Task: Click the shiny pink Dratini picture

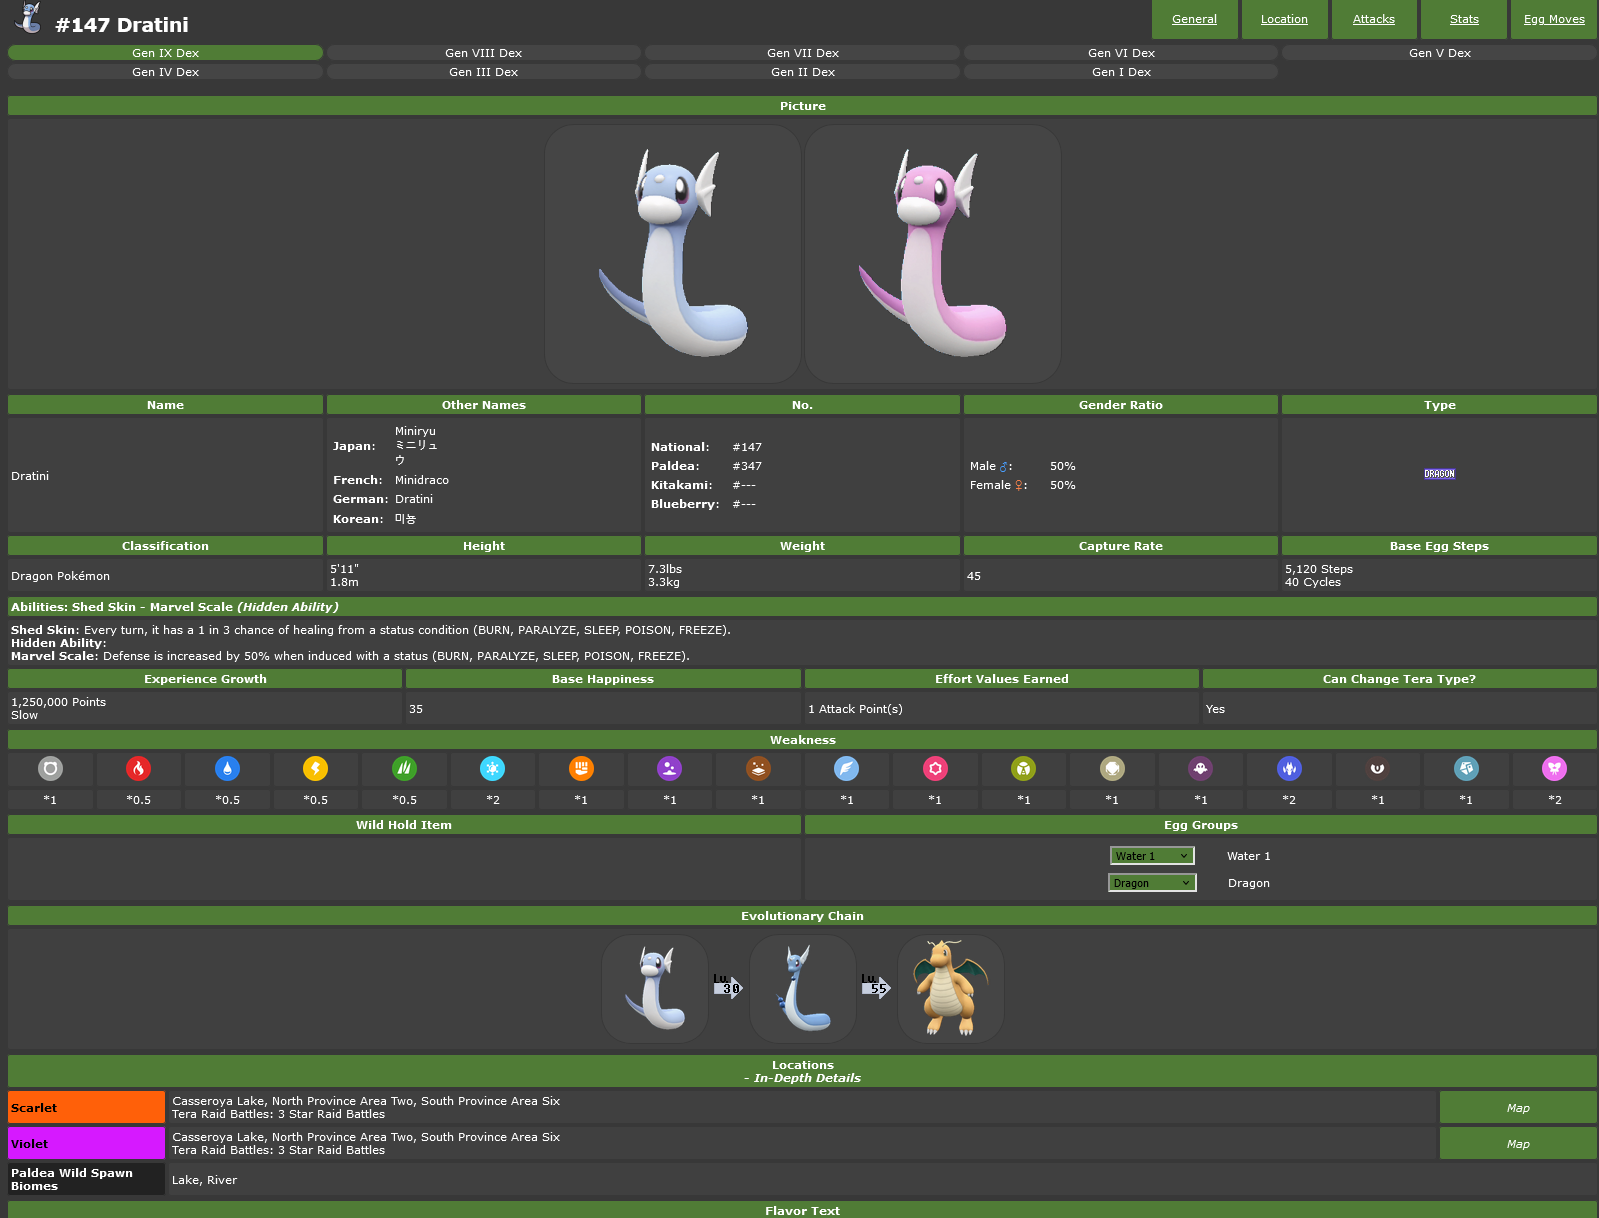Action: pyautogui.click(x=933, y=254)
